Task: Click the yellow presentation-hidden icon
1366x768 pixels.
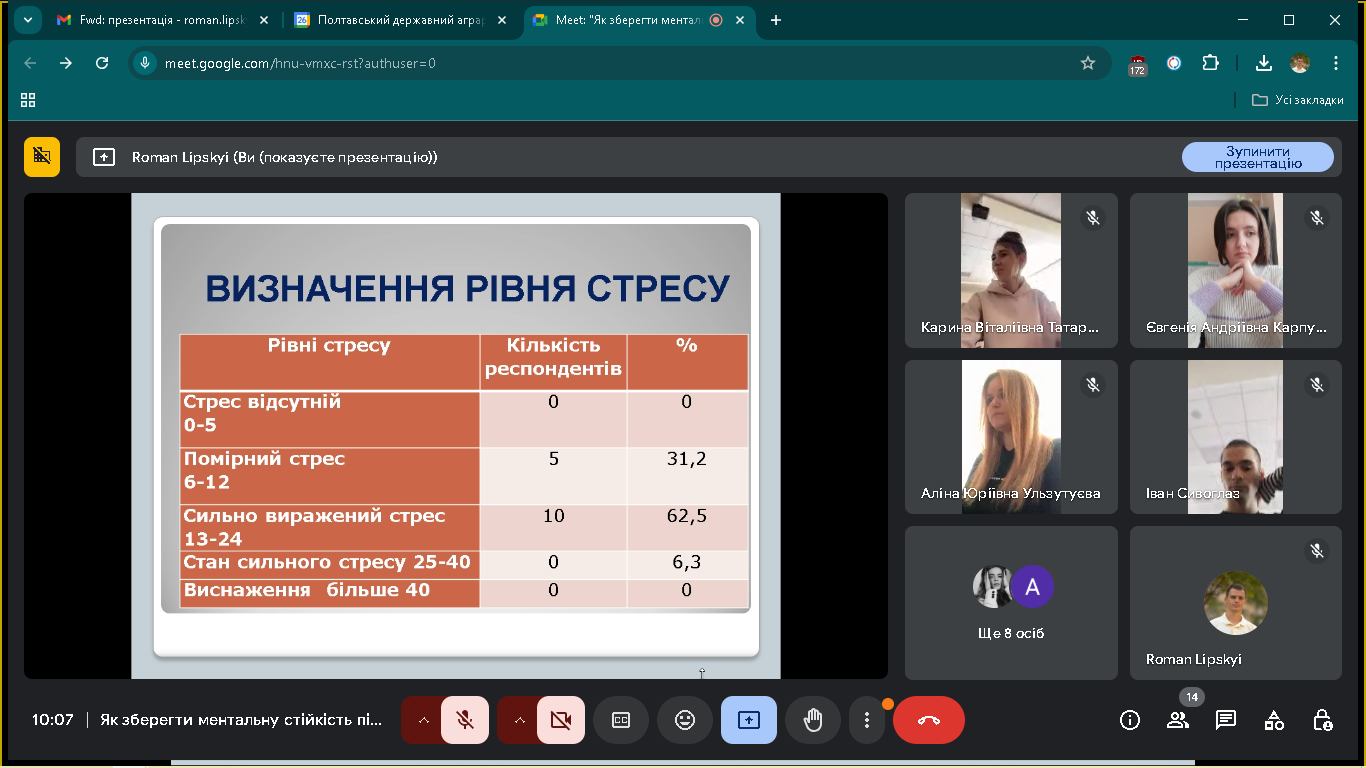Action: pyautogui.click(x=42, y=156)
